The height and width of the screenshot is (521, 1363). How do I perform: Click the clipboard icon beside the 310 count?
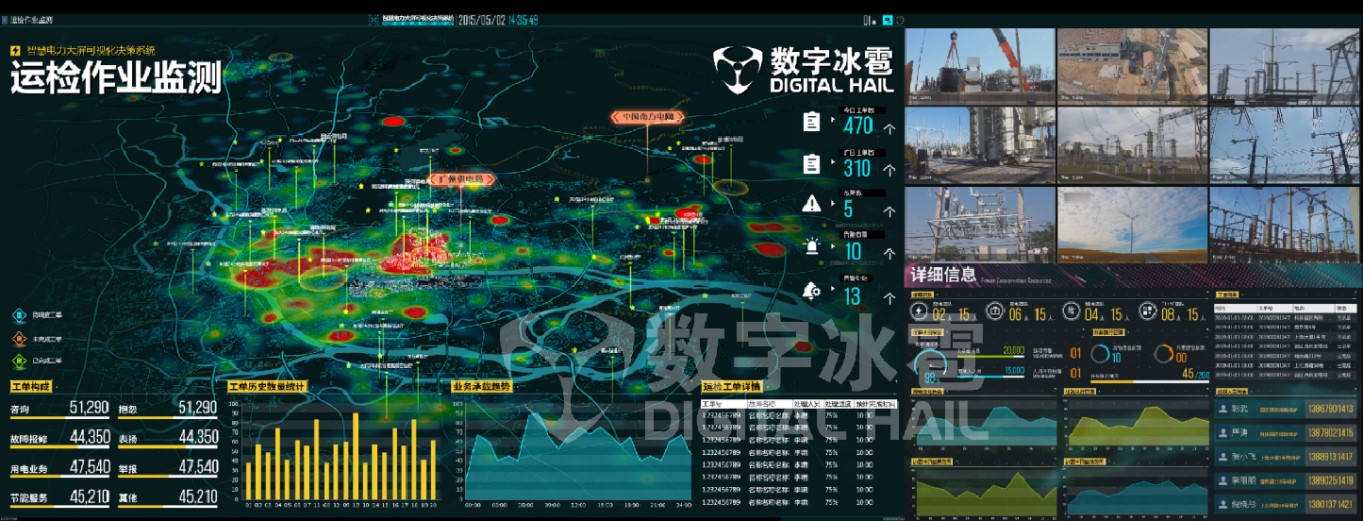811,164
